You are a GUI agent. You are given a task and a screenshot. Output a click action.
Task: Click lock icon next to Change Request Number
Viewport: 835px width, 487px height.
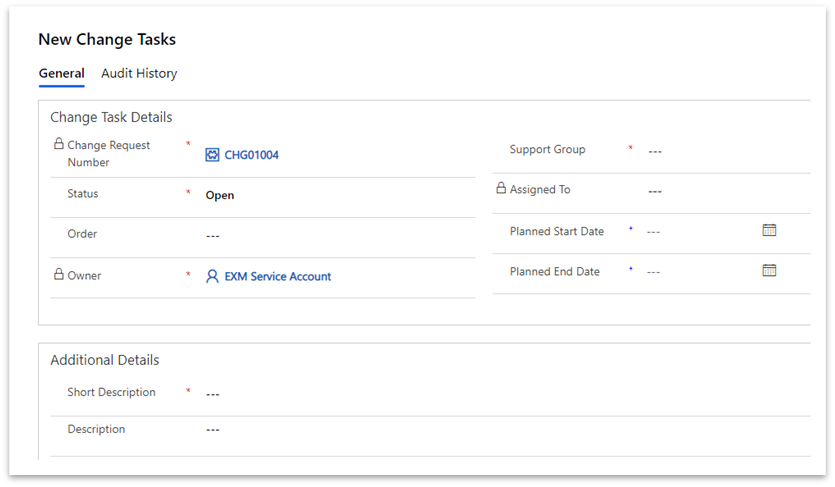click(x=59, y=144)
